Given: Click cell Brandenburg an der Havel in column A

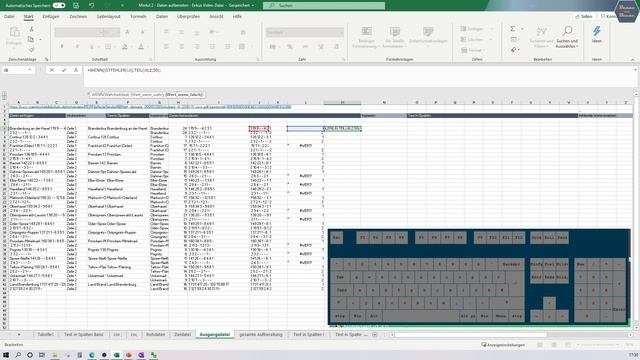Looking at the screenshot, I should click(x=37, y=128).
